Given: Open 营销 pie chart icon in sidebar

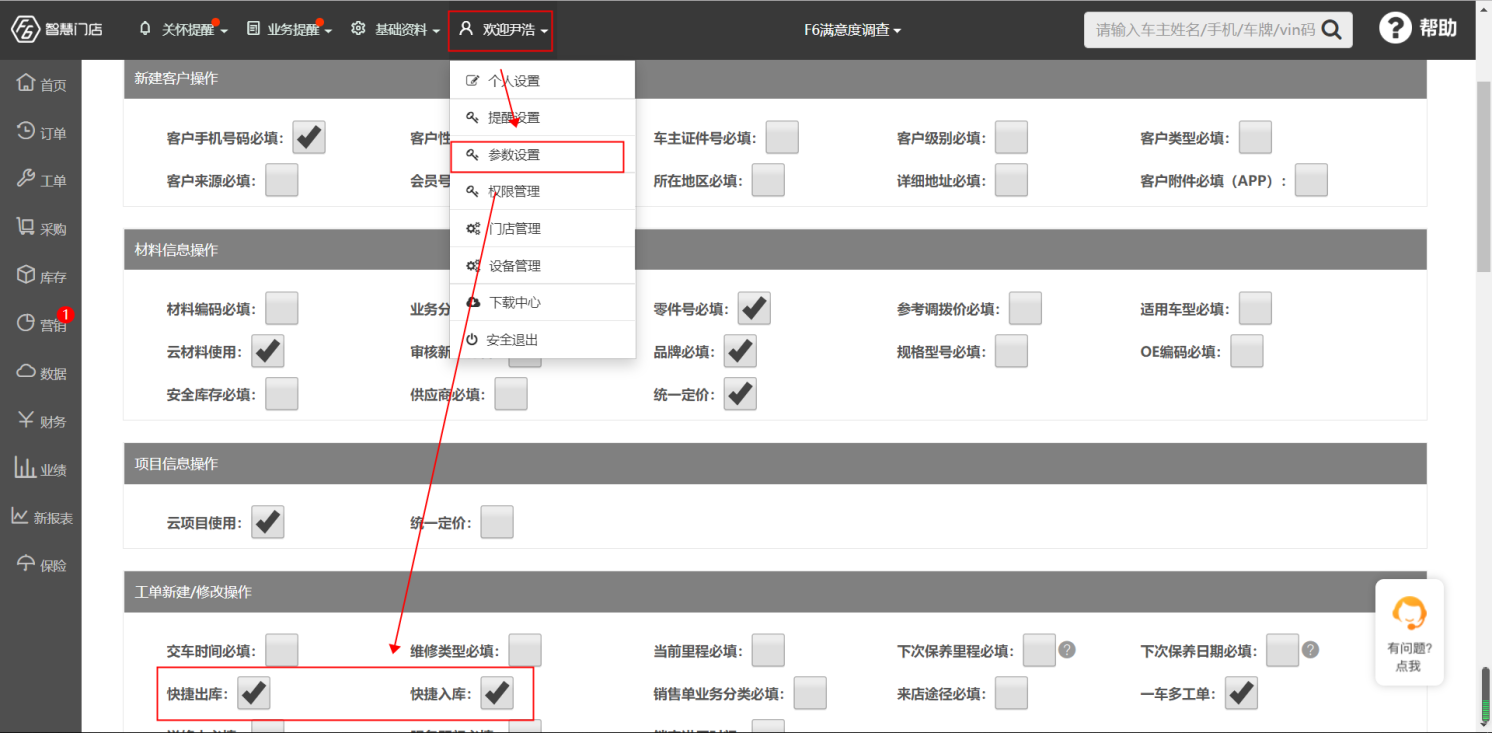Looking at the screenshot, I should tap(27, 323).
